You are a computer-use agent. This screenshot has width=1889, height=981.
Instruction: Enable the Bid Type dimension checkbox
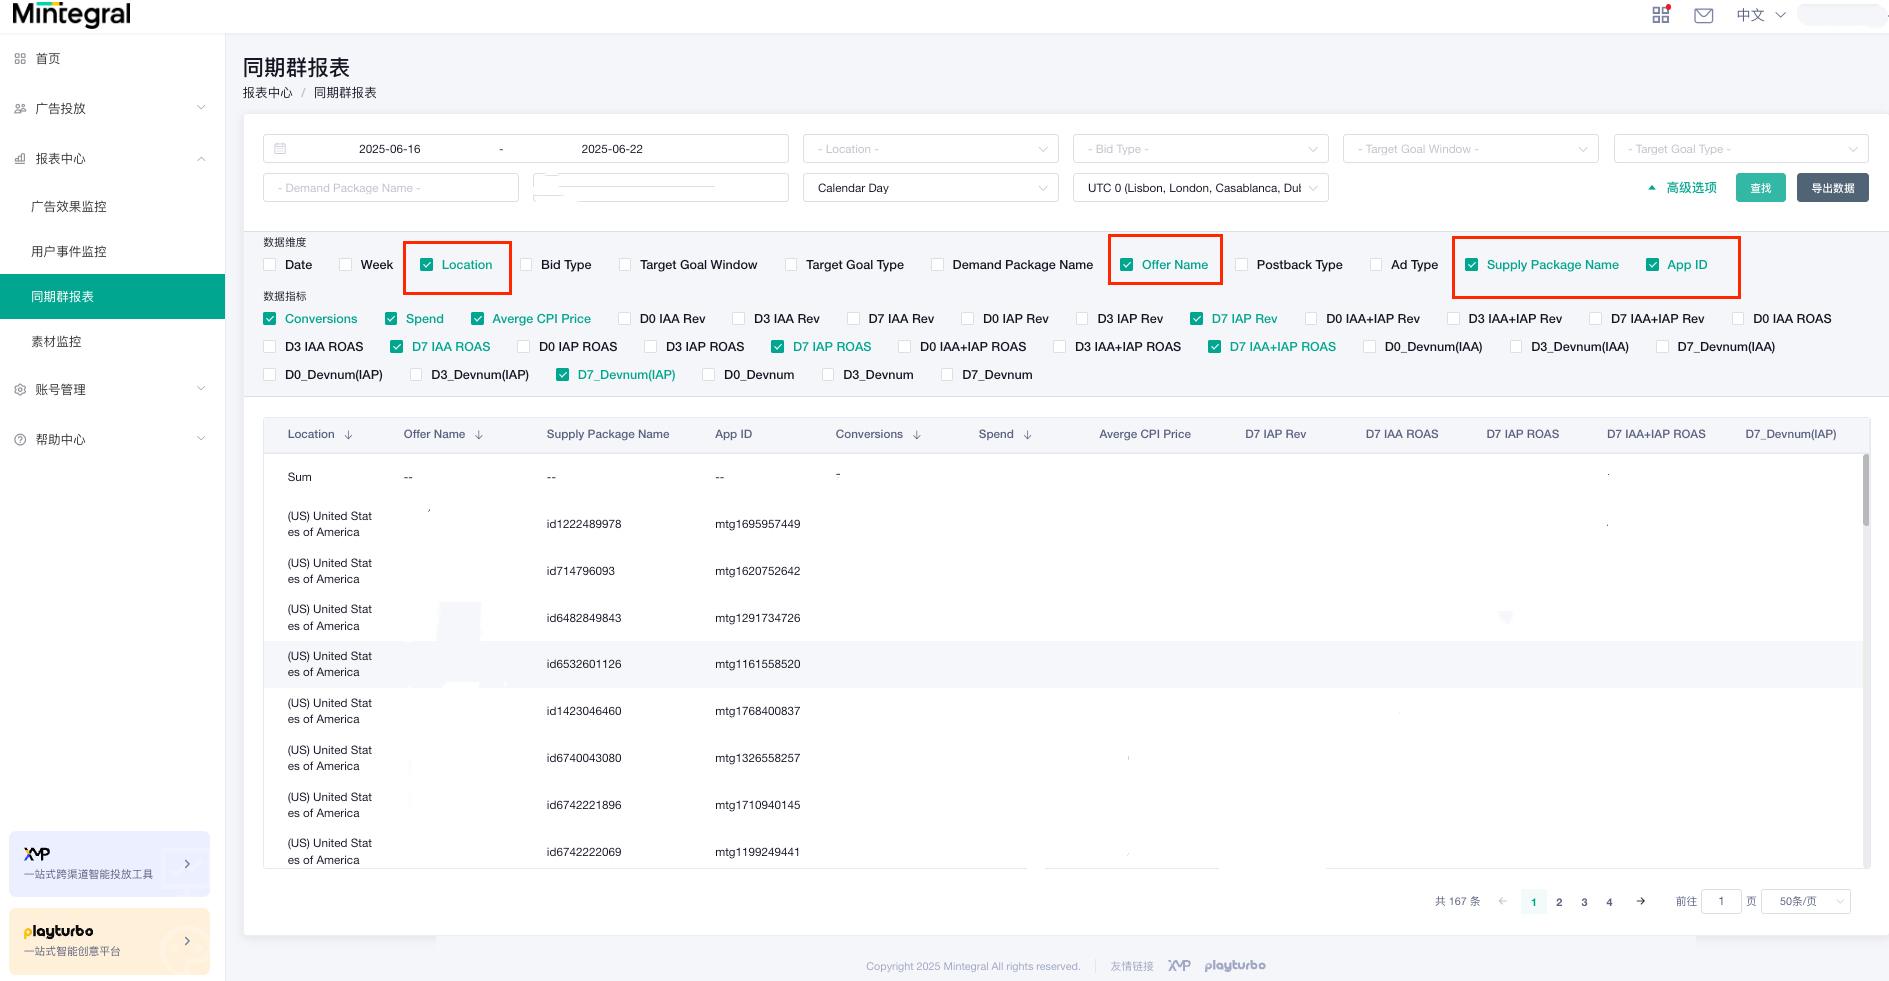526,265
